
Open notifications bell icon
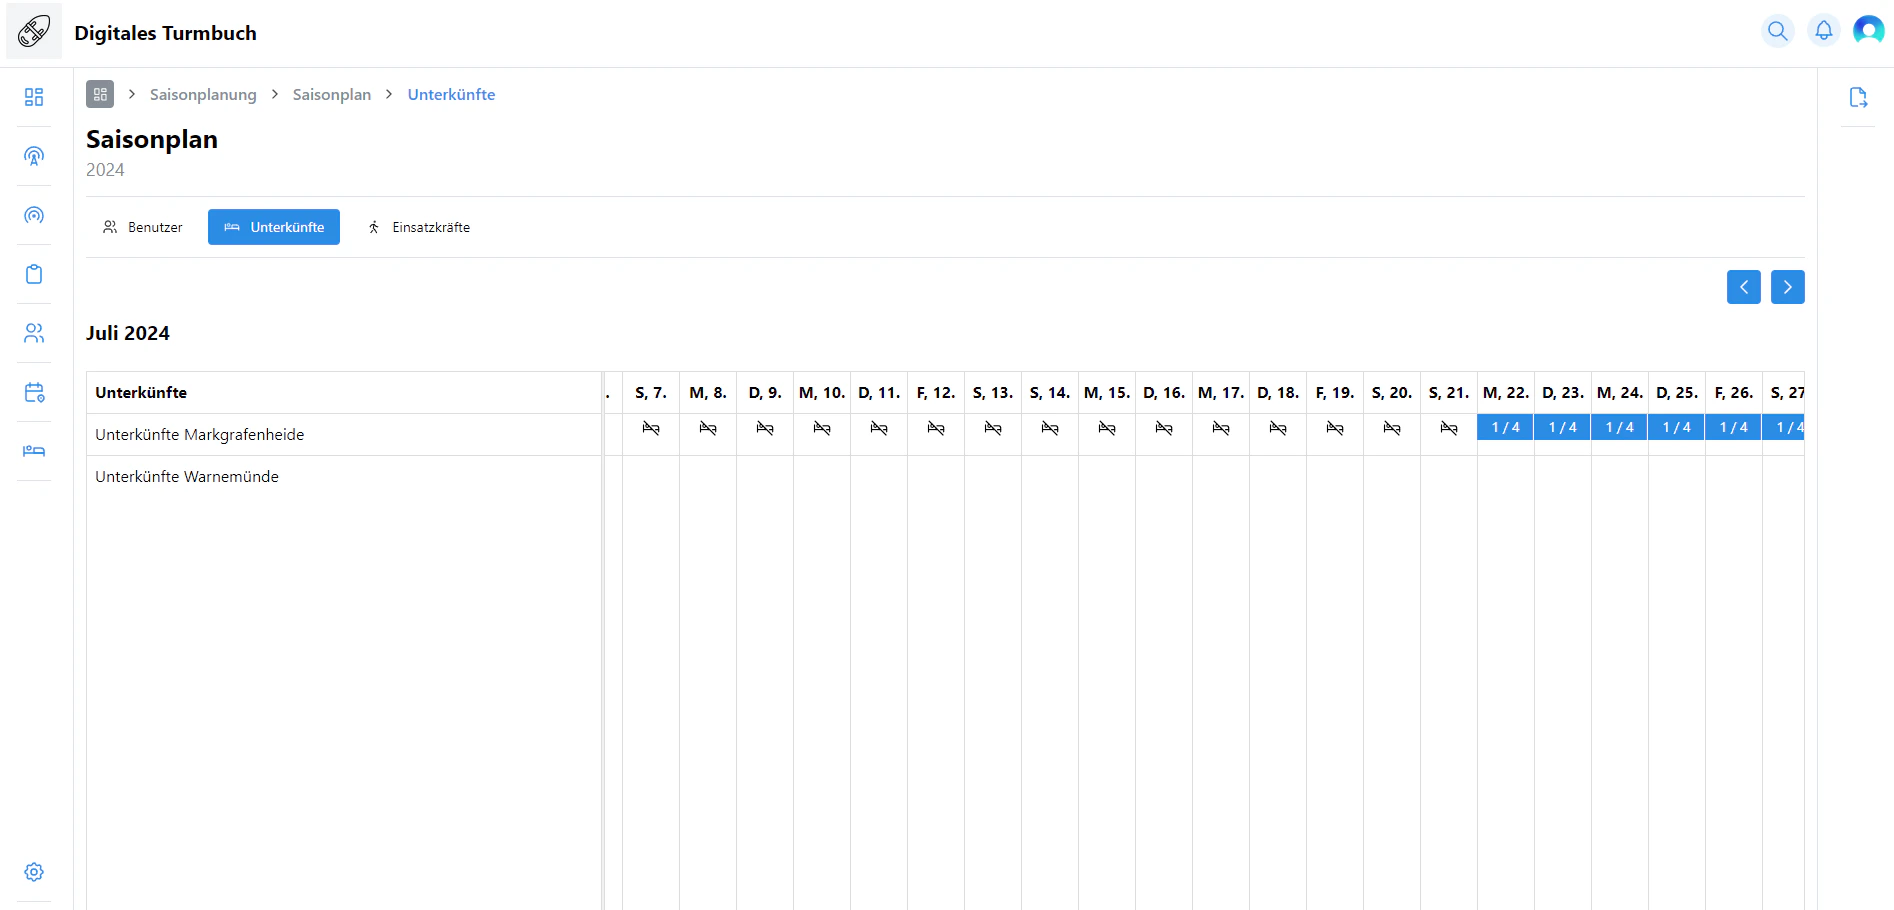1823,31
